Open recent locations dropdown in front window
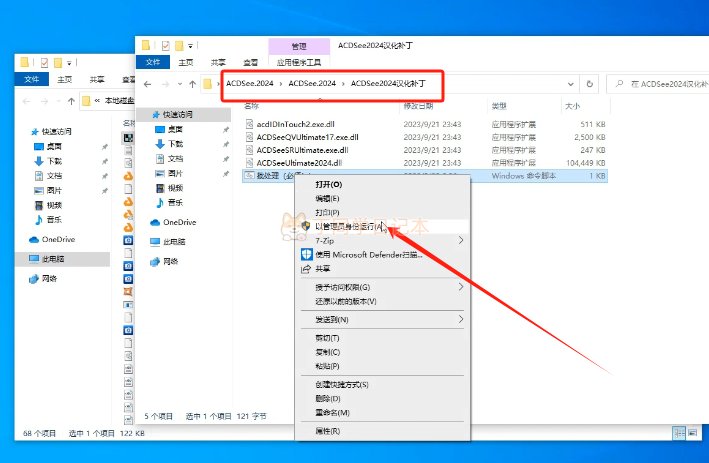 (x=180, y=84)
